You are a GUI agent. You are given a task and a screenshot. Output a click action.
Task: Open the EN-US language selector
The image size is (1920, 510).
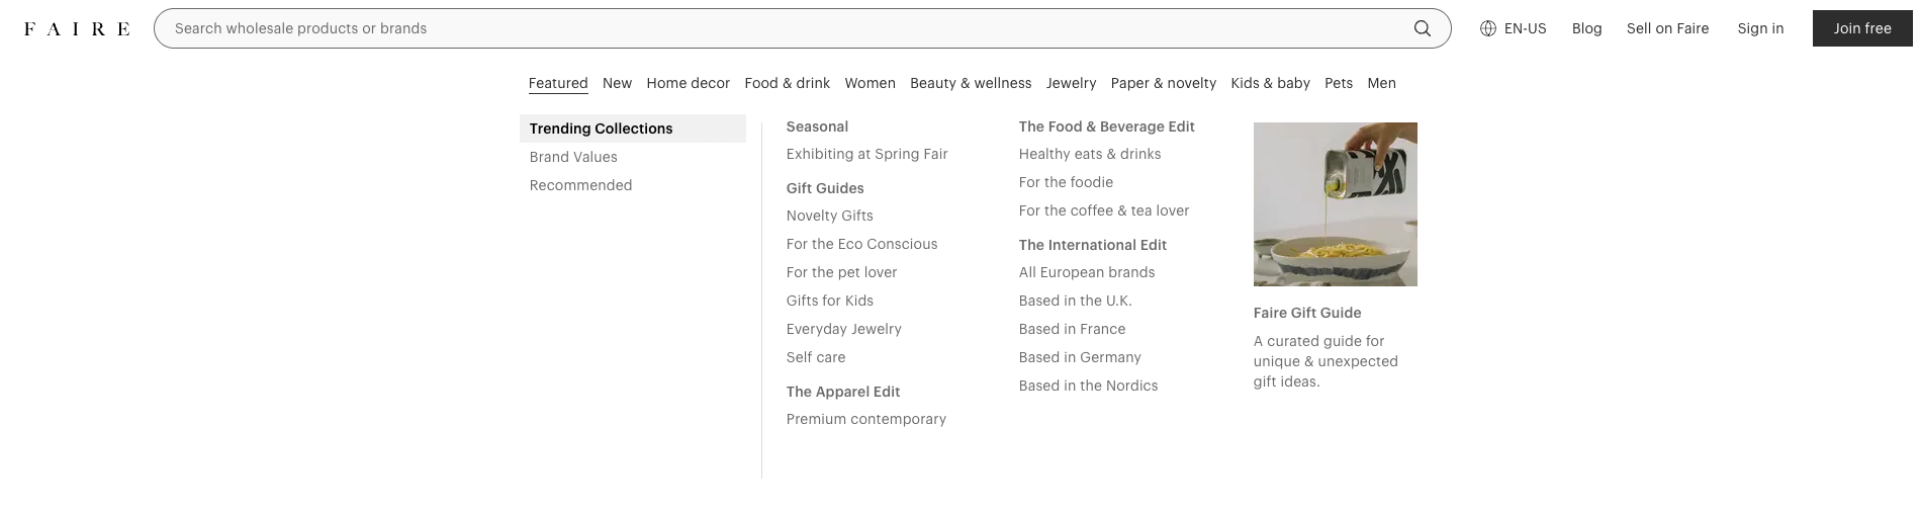tap(1513, 29)
